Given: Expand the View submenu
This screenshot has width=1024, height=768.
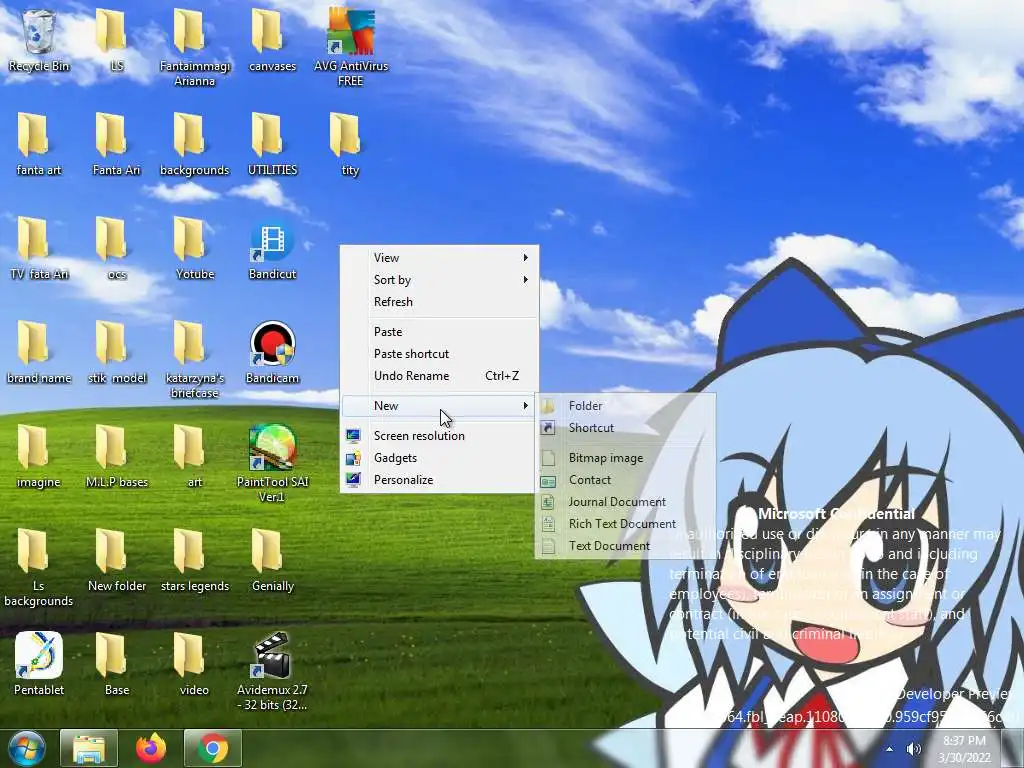Looking at the screenshot, I should click(x=439, y=258).
